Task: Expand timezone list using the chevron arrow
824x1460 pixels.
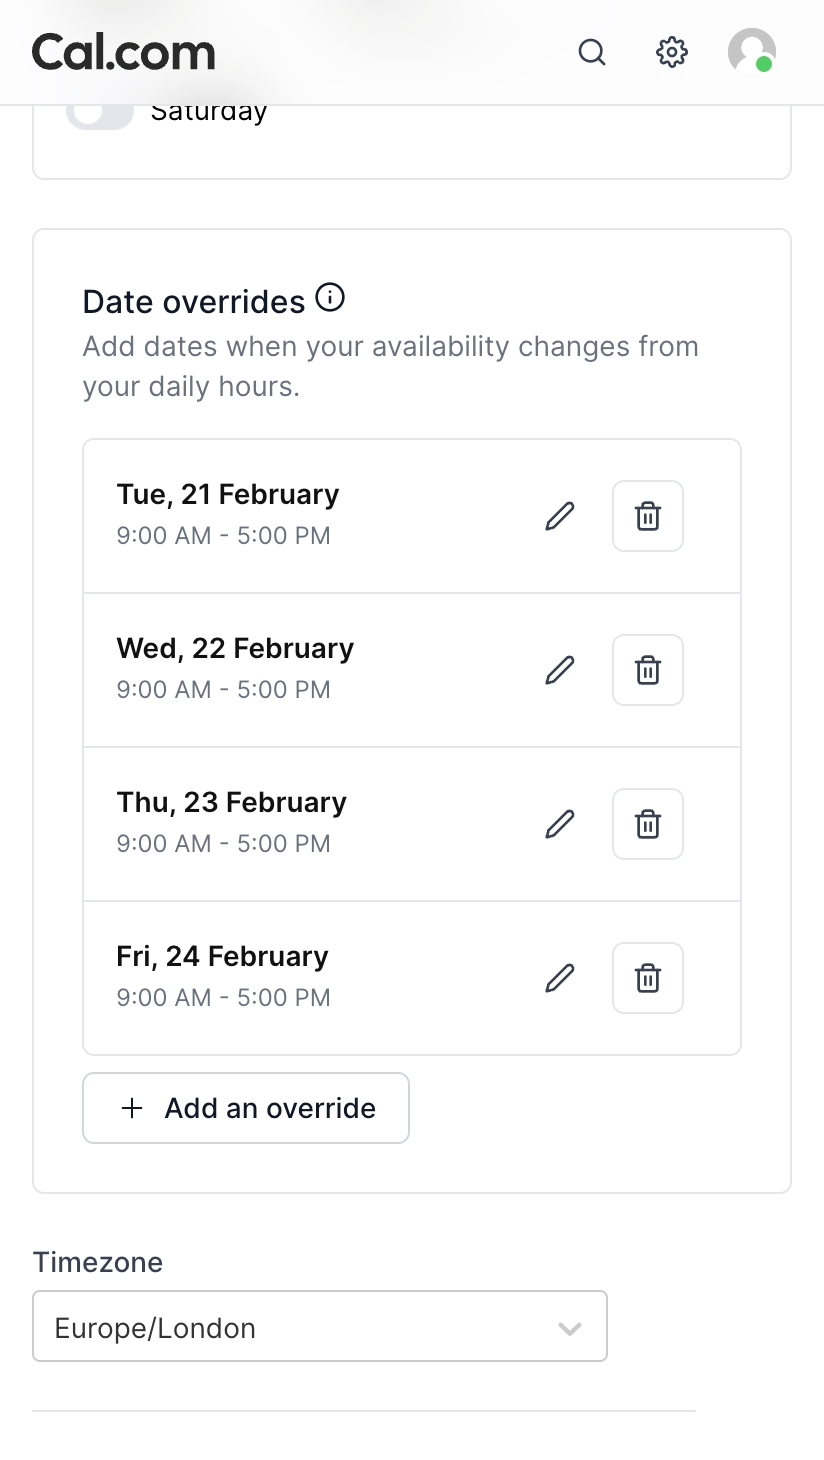Action: click(x=570, y=1328)
